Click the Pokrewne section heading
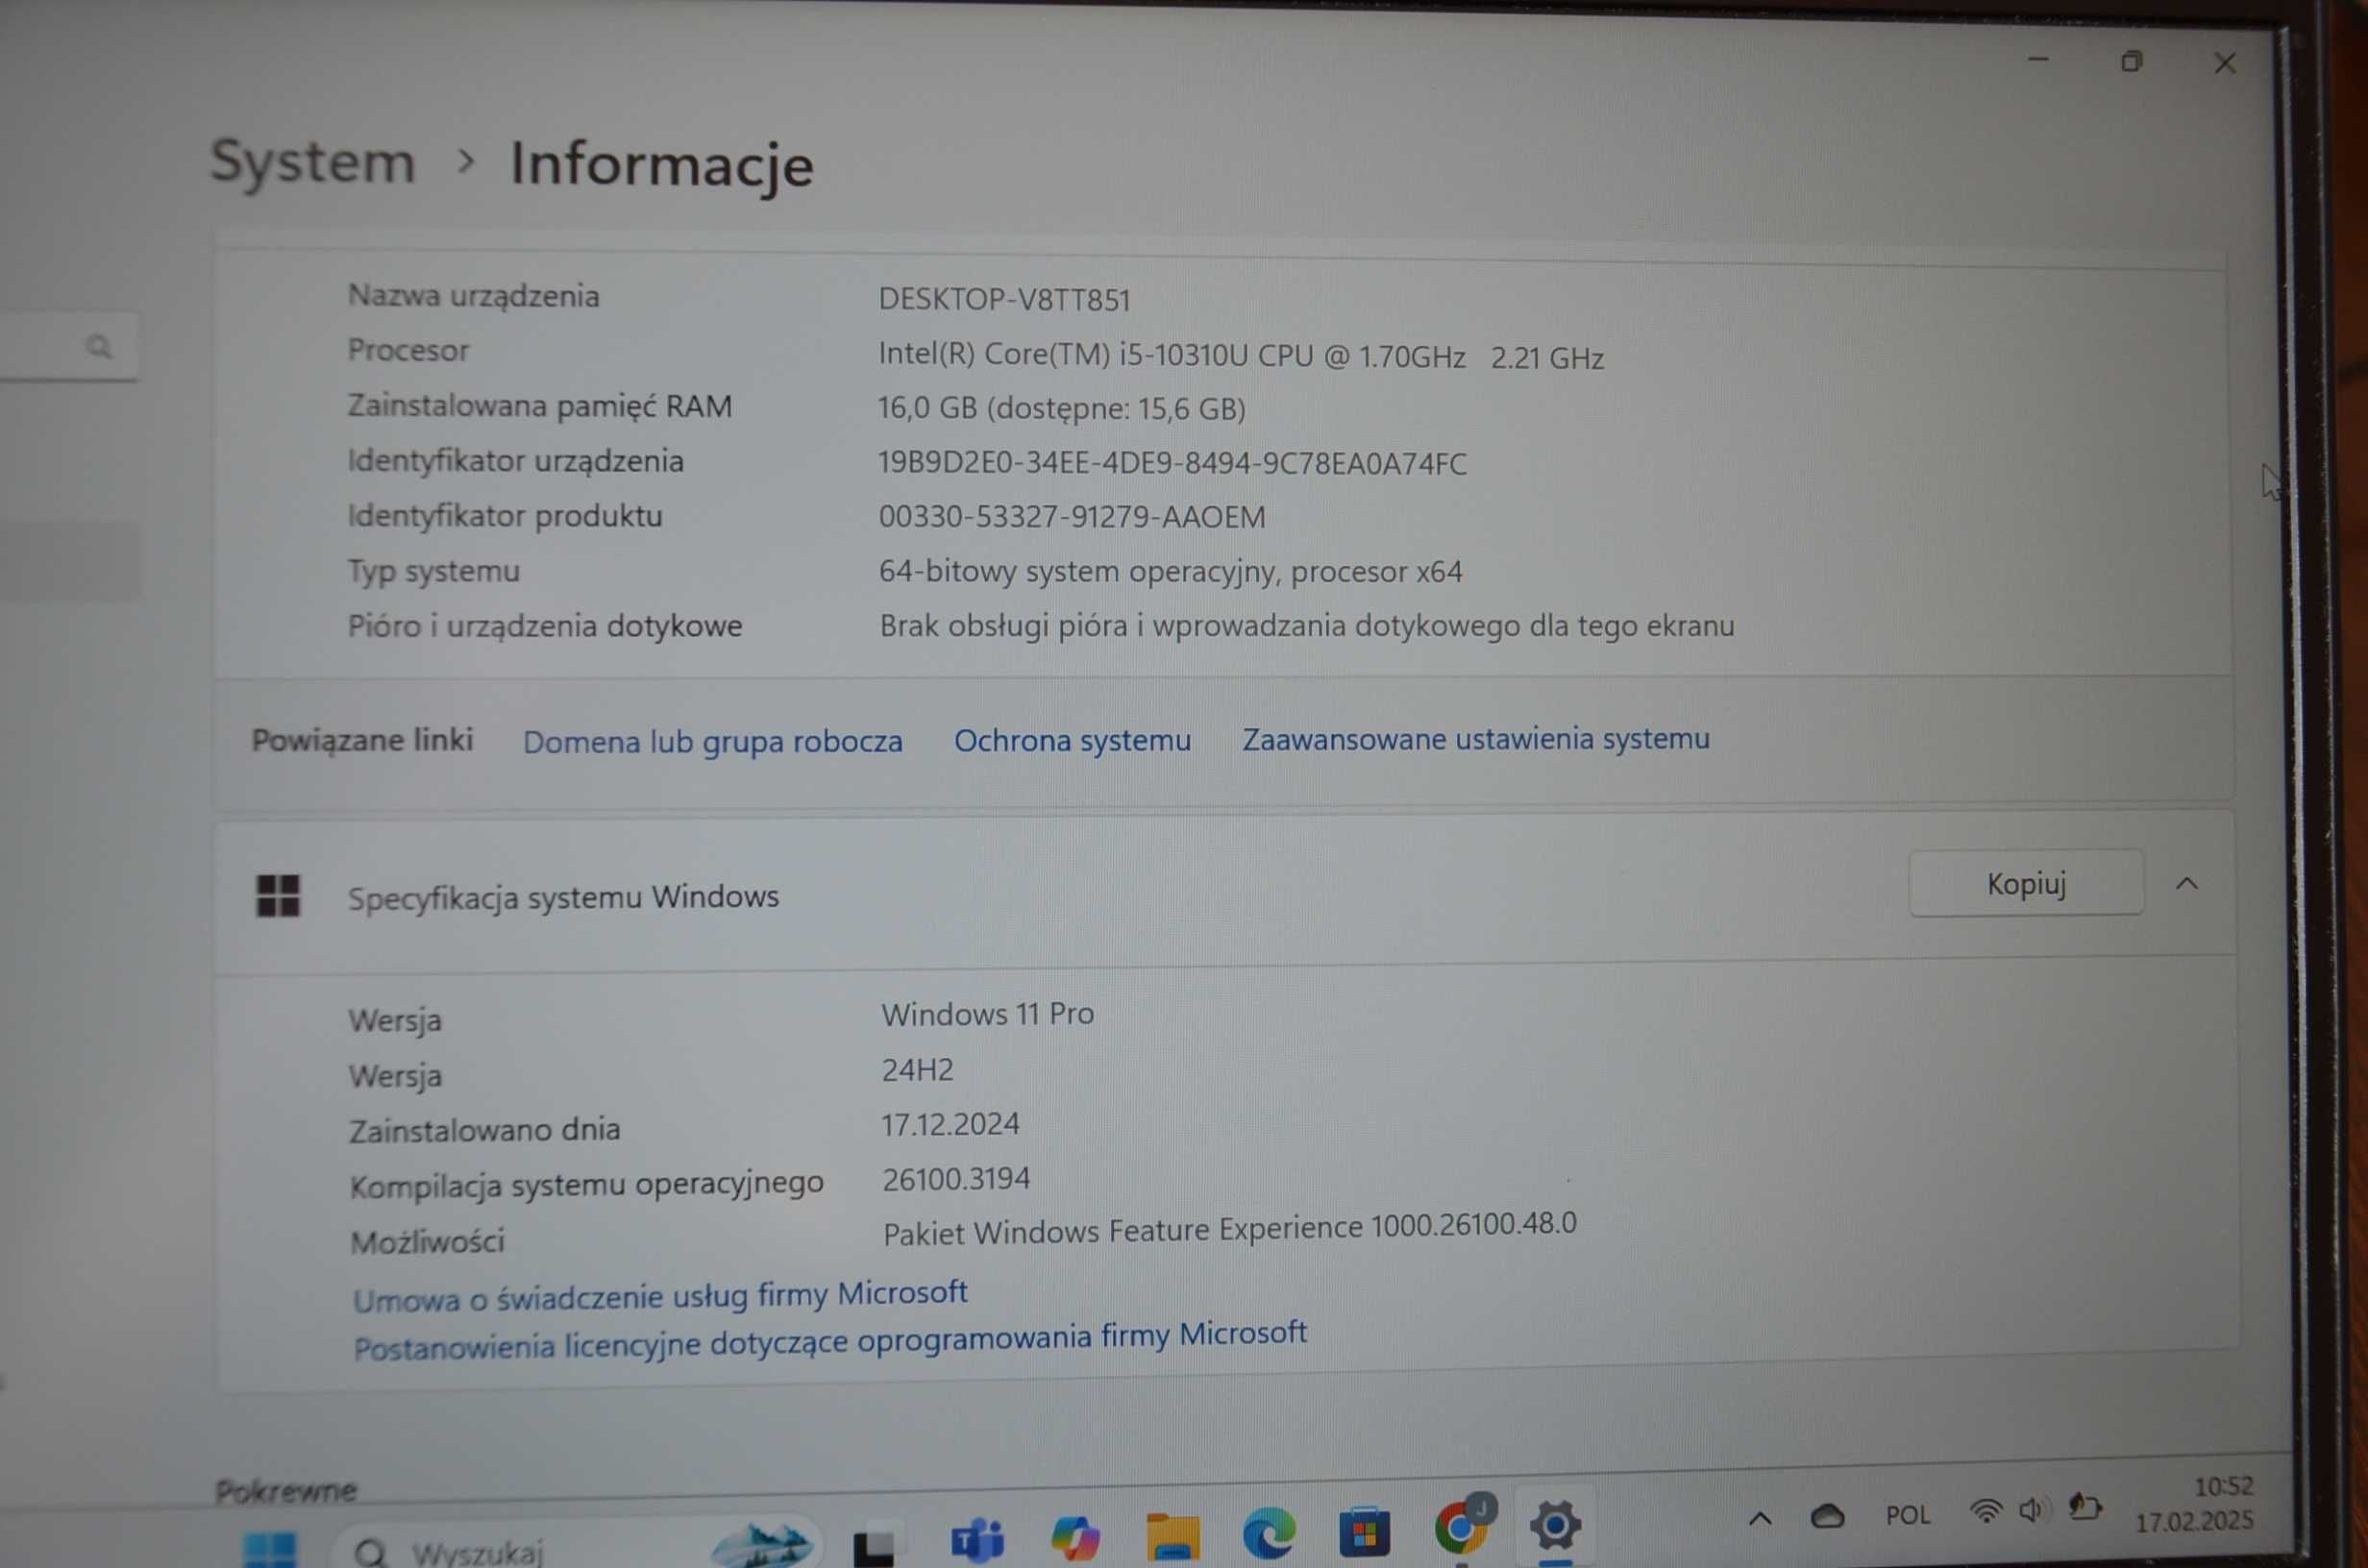This screenshot has height=1568, width=2368. 286,1491
